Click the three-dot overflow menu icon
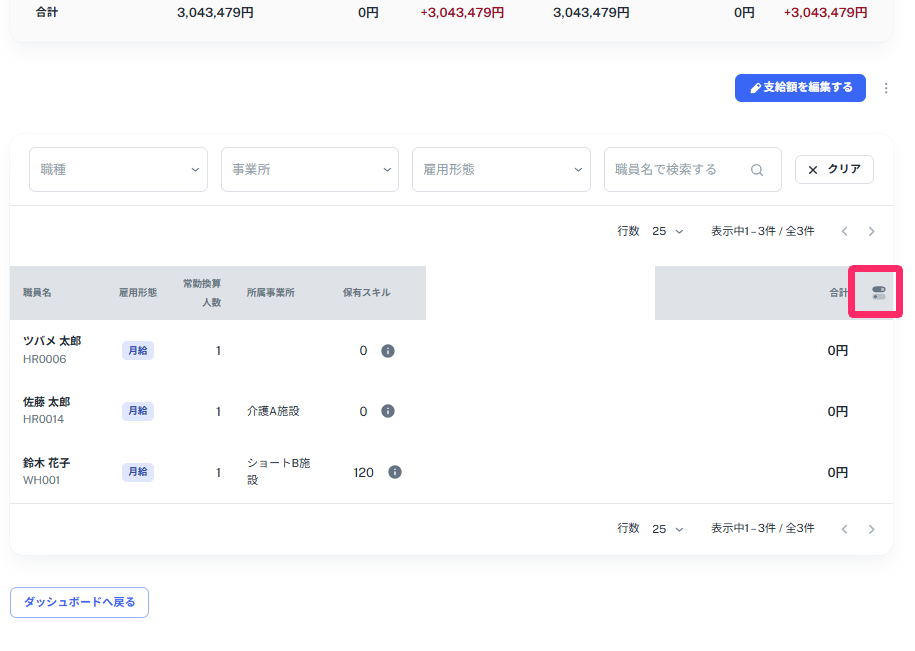The height and width of the screenshot is (651, 915). coord(886,88)
